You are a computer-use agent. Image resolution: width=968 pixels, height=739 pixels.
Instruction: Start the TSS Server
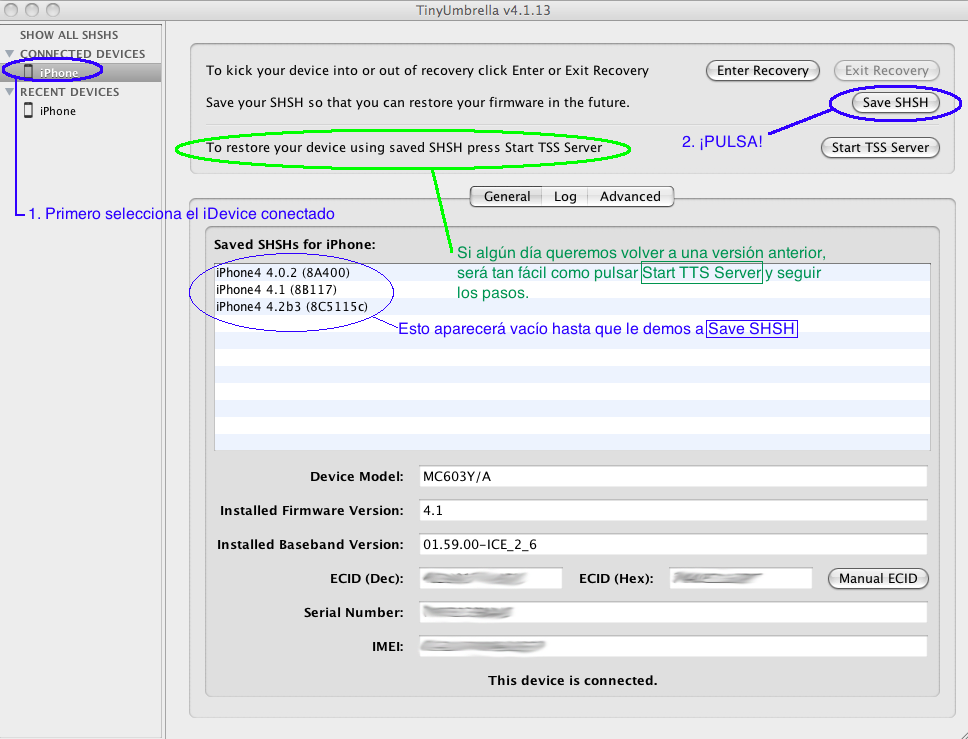point(880,148)
